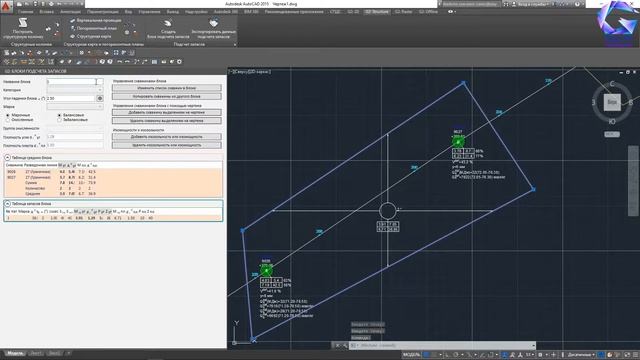Open the help question-mark icon in title bar

577,4
